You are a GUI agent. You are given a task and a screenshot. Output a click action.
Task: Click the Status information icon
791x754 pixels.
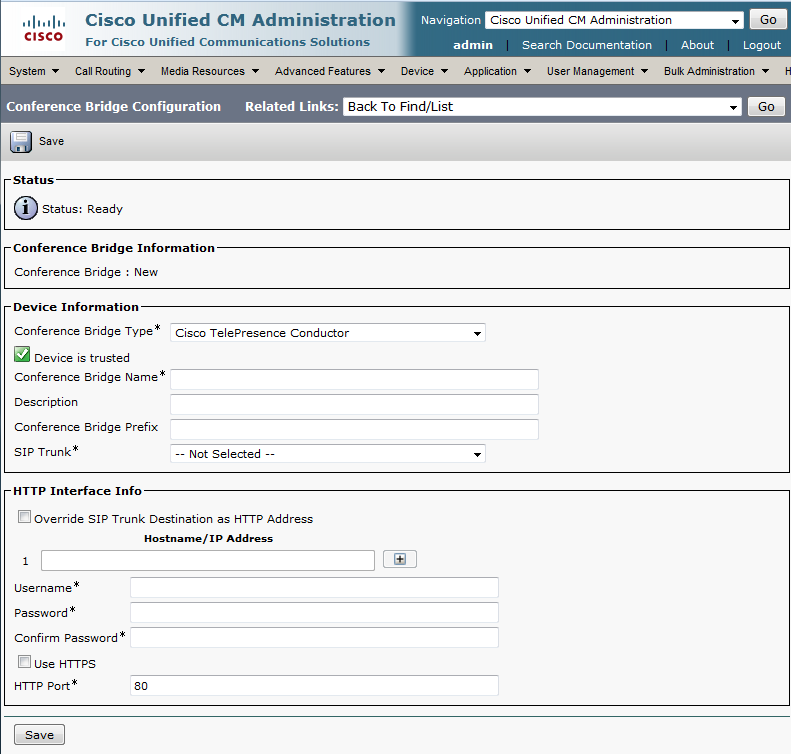[25, 208]
